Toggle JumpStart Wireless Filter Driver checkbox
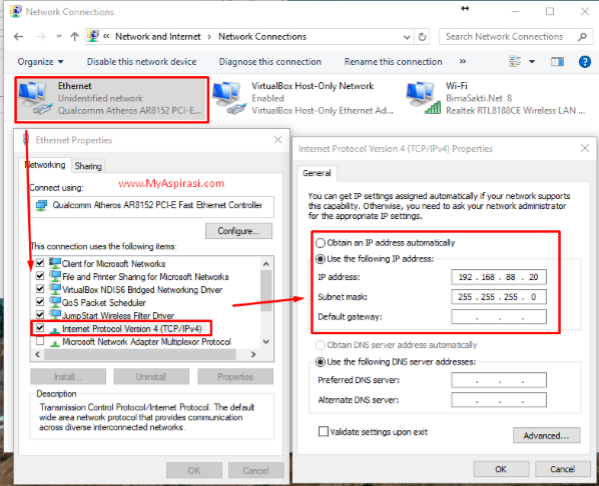Screen dimensions: 599x486 click(x=40, y=315)
